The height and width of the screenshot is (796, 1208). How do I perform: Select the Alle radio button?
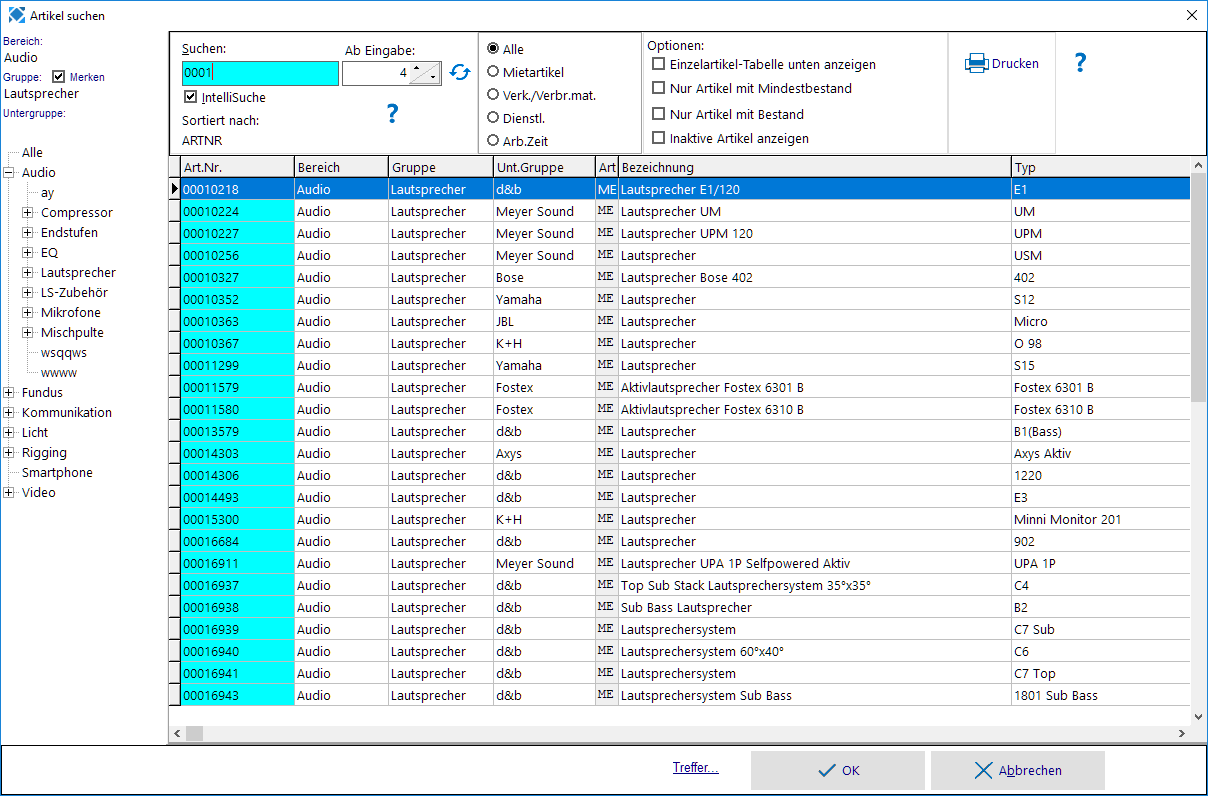[493, 48]
